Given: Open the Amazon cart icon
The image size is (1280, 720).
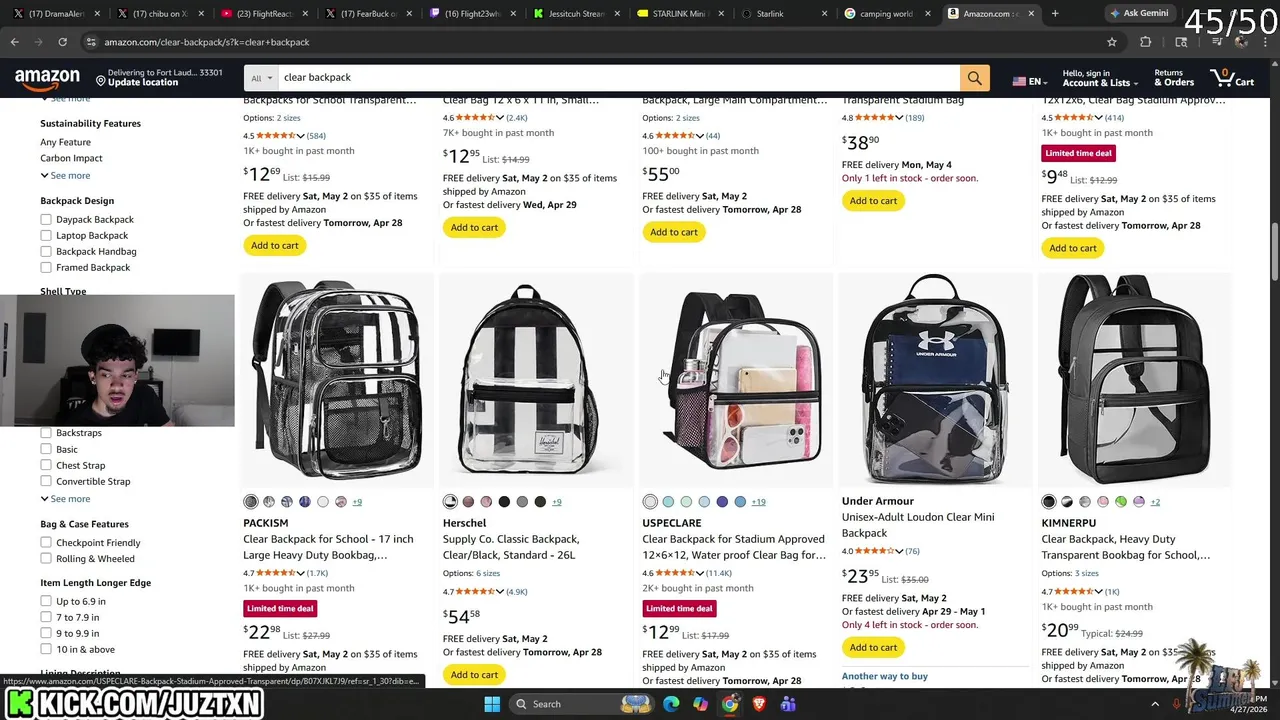Looking at the screenshot, I should coord(1232,78).
